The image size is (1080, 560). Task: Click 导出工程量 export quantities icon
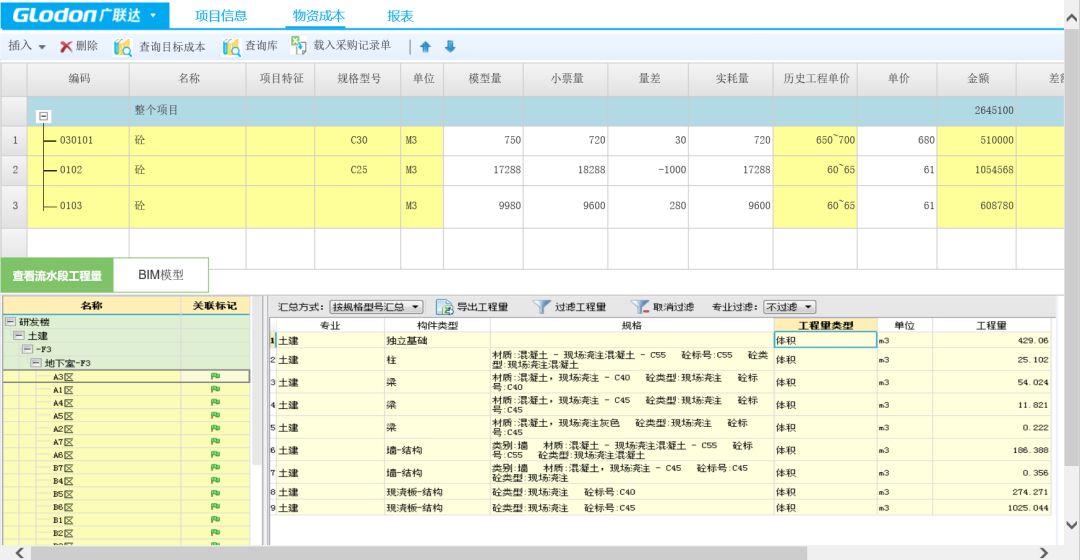tap(445, 307)
